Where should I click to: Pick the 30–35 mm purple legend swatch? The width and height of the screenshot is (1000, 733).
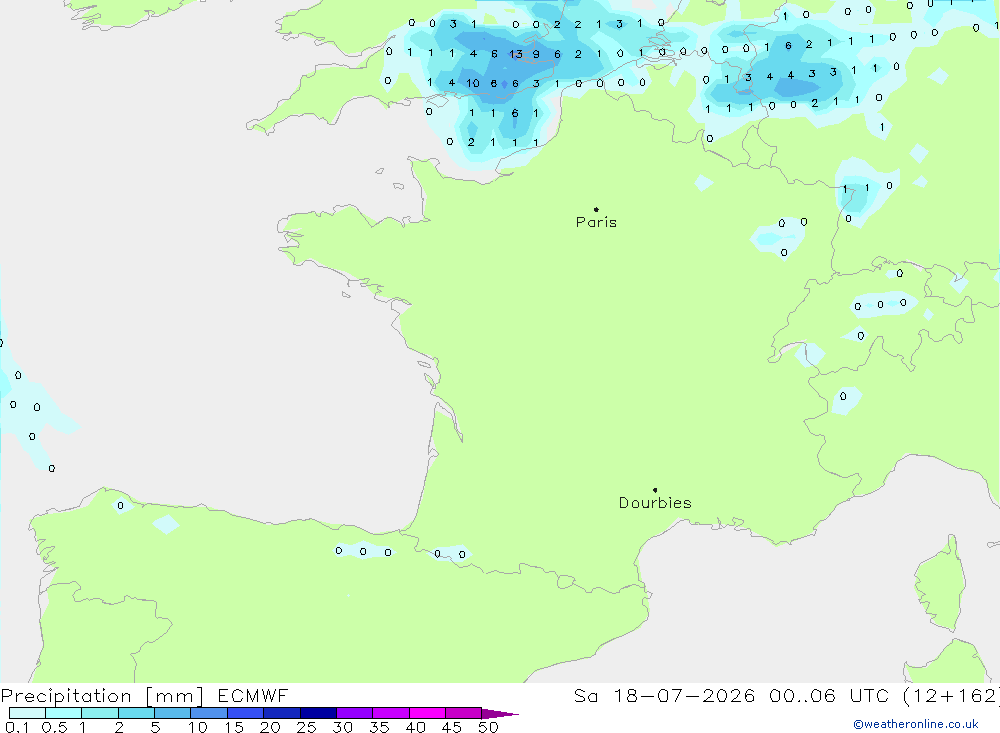(x=354, y=713)
